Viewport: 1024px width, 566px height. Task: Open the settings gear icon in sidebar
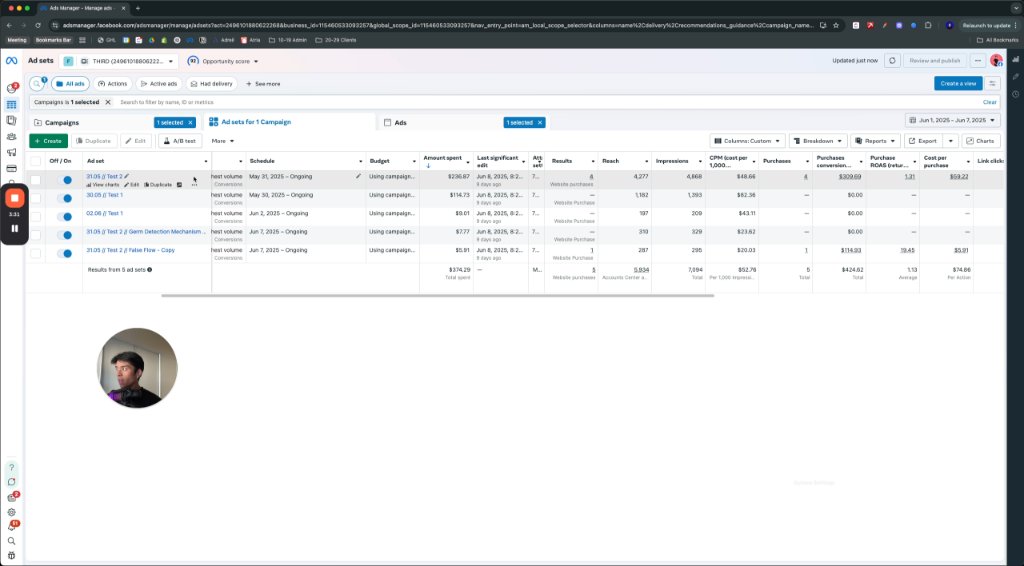click(x=11, y=512)
